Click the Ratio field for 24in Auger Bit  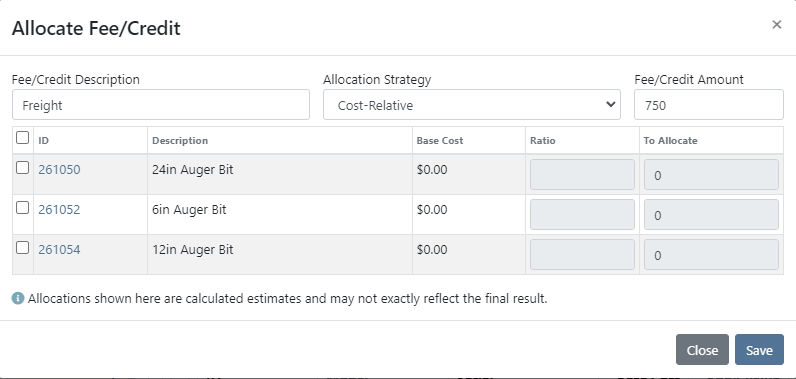tap(582, 175)
